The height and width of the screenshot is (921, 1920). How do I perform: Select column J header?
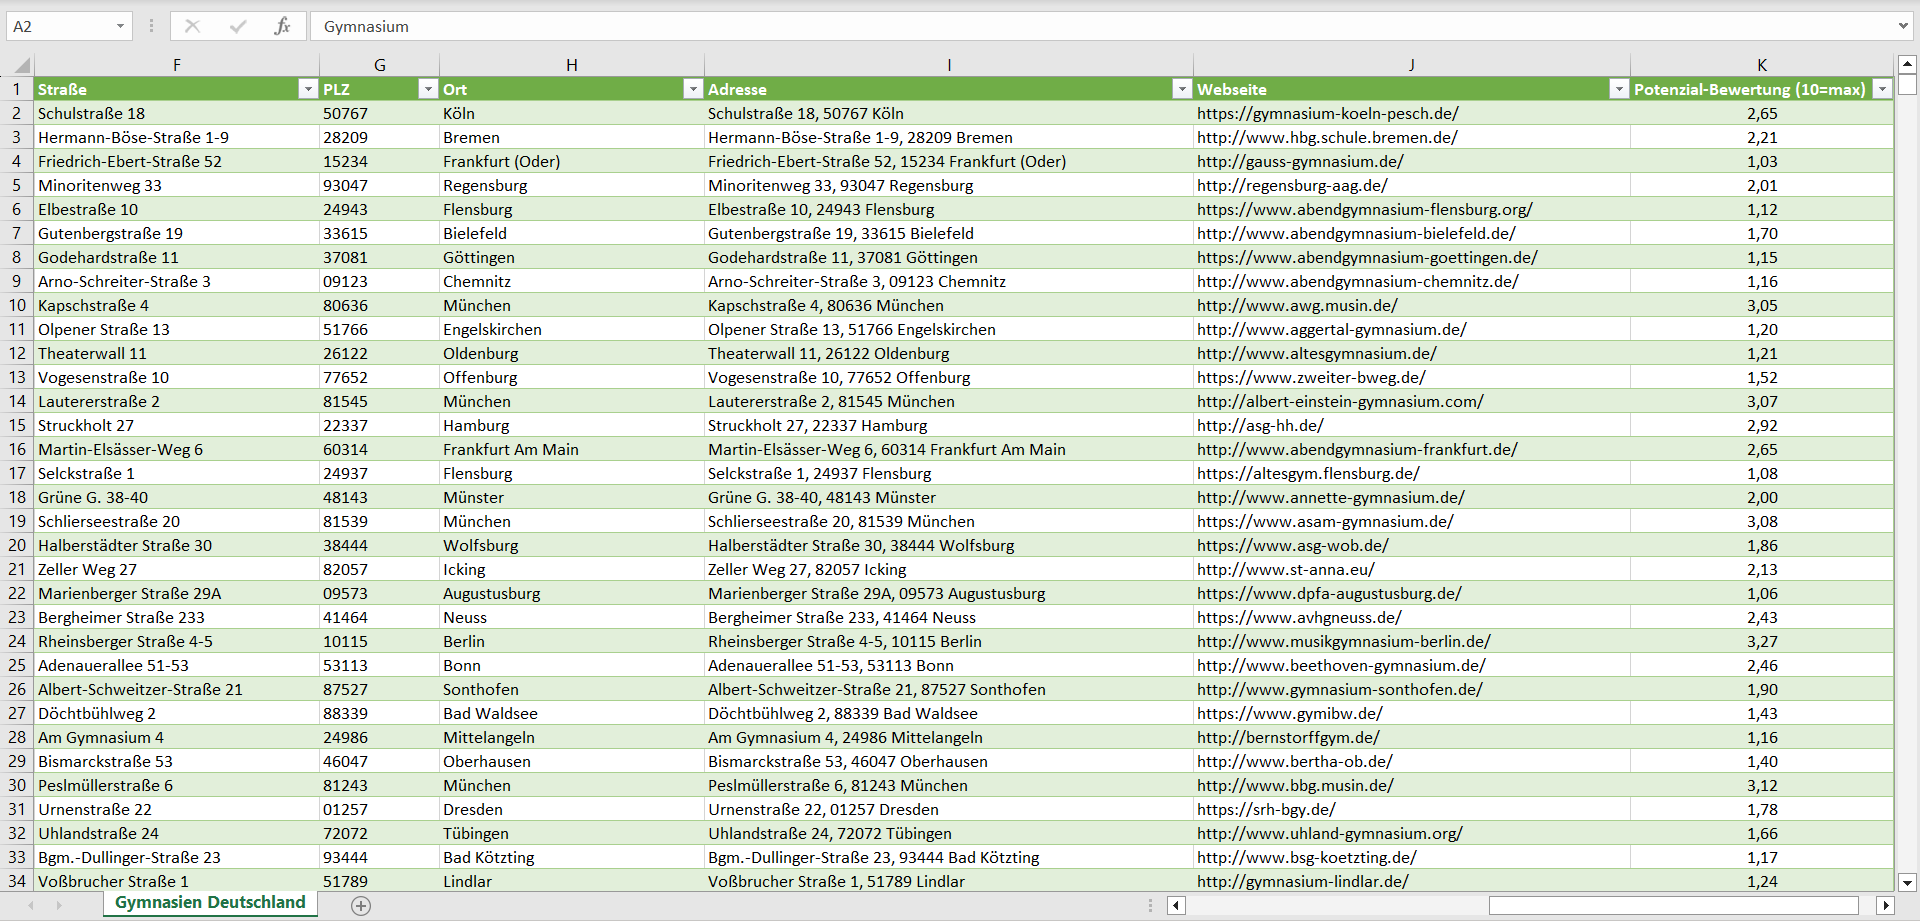pos(1411,65)
